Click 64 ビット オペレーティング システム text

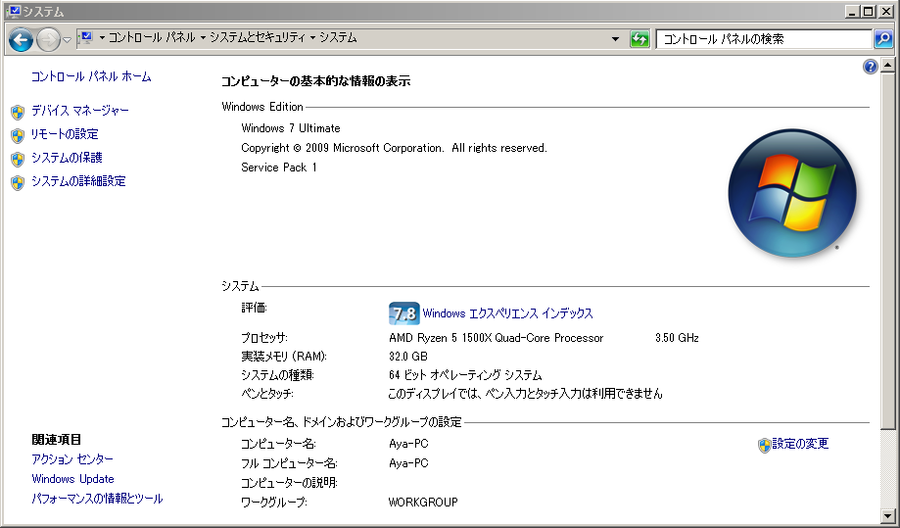pos(465,375)
